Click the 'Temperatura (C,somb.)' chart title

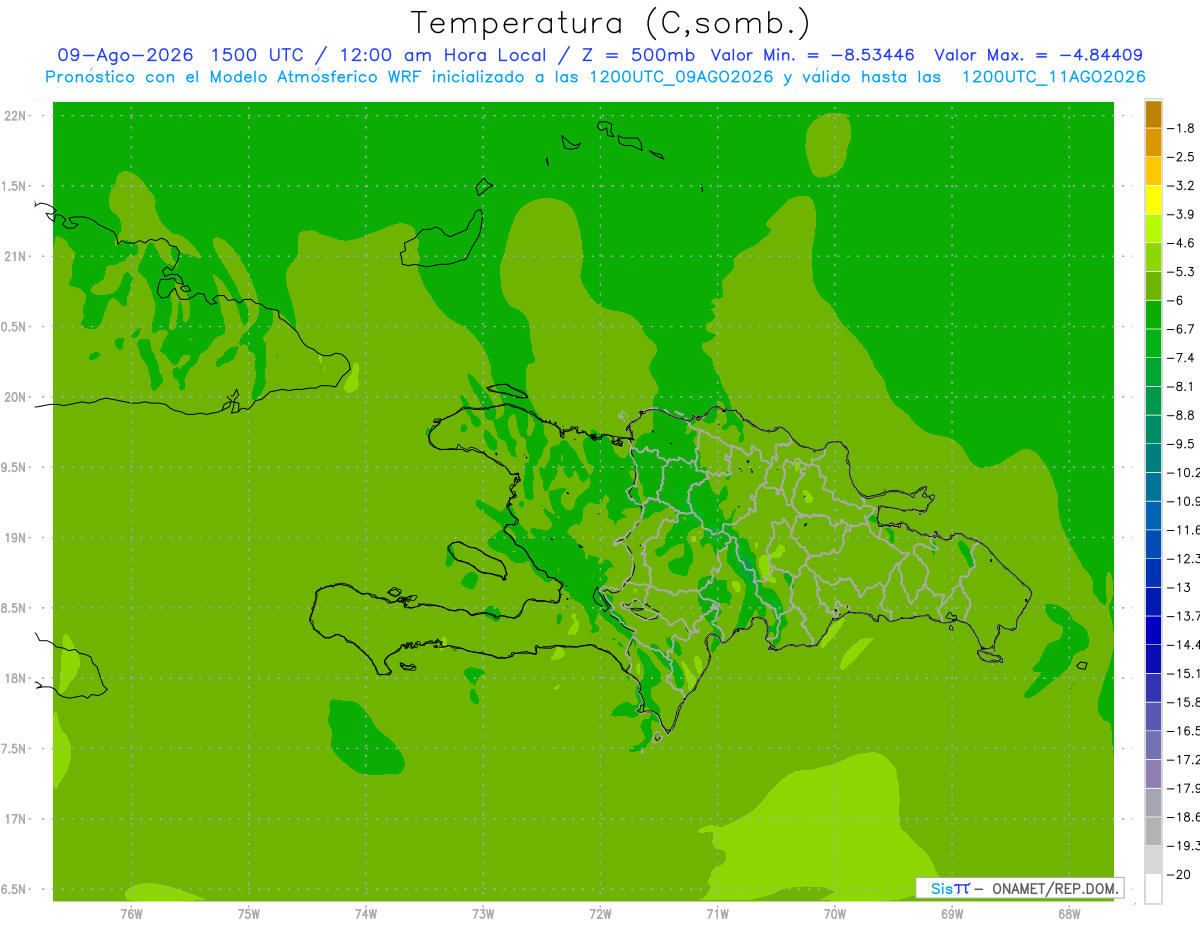pyautogui.click(x=611, y=23)
